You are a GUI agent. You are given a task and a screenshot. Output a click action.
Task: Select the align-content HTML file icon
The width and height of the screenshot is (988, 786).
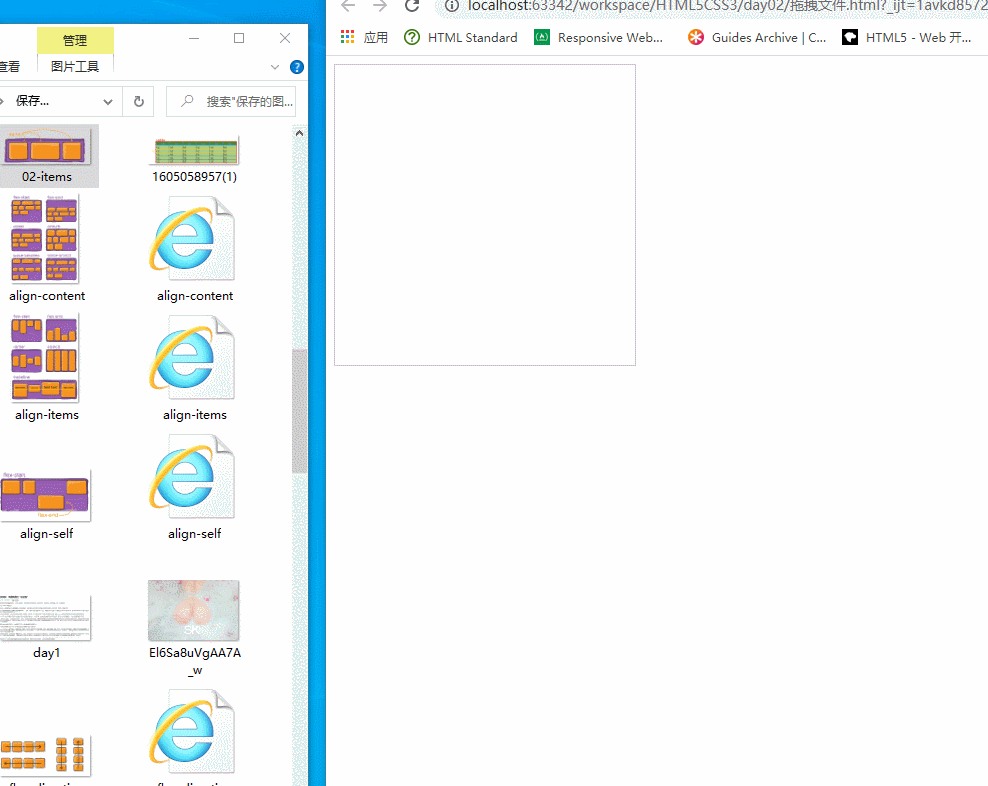tap(192, 239)
